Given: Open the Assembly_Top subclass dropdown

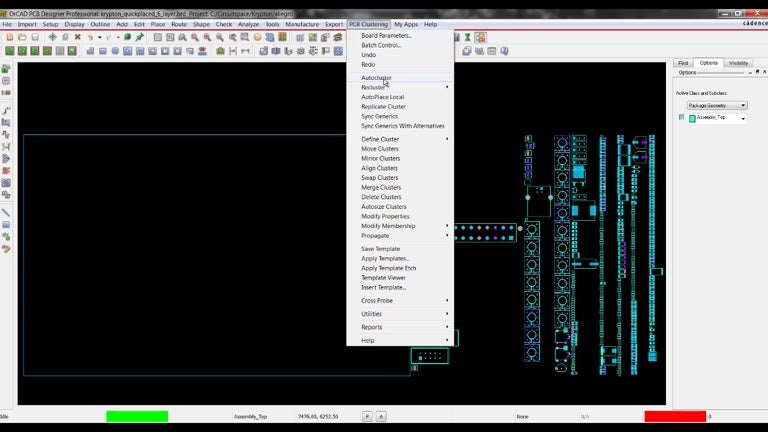Looking at the screenshot, I should [x=744, y=119].
